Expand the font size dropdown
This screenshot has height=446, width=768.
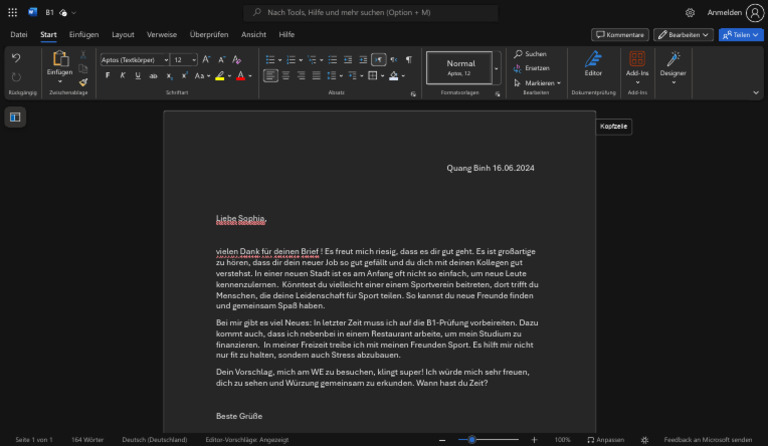coord(194,60)
